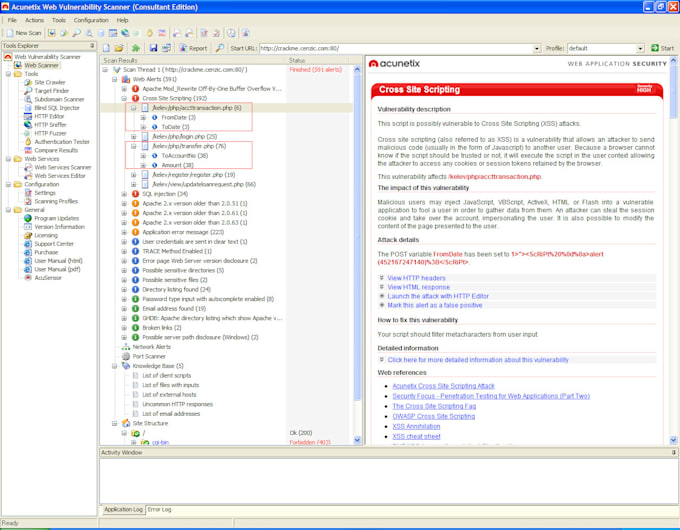The width and height of the screenshot is (680, 530).
Task: Open Web Scanner from the top toolbar icons
Action: [52, 33]
